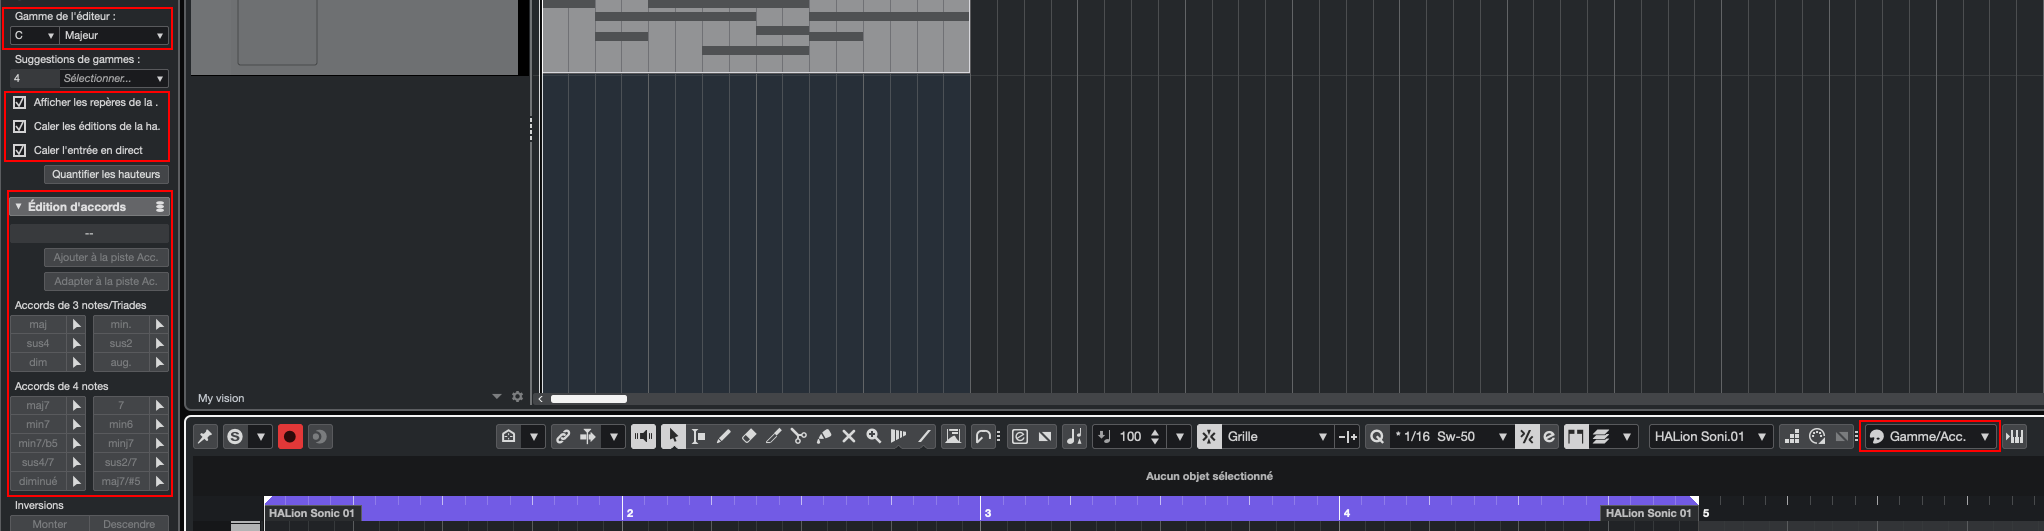Select the Trim tool
The width and height of the screenshot is (2044, 531).
point(773,436)
